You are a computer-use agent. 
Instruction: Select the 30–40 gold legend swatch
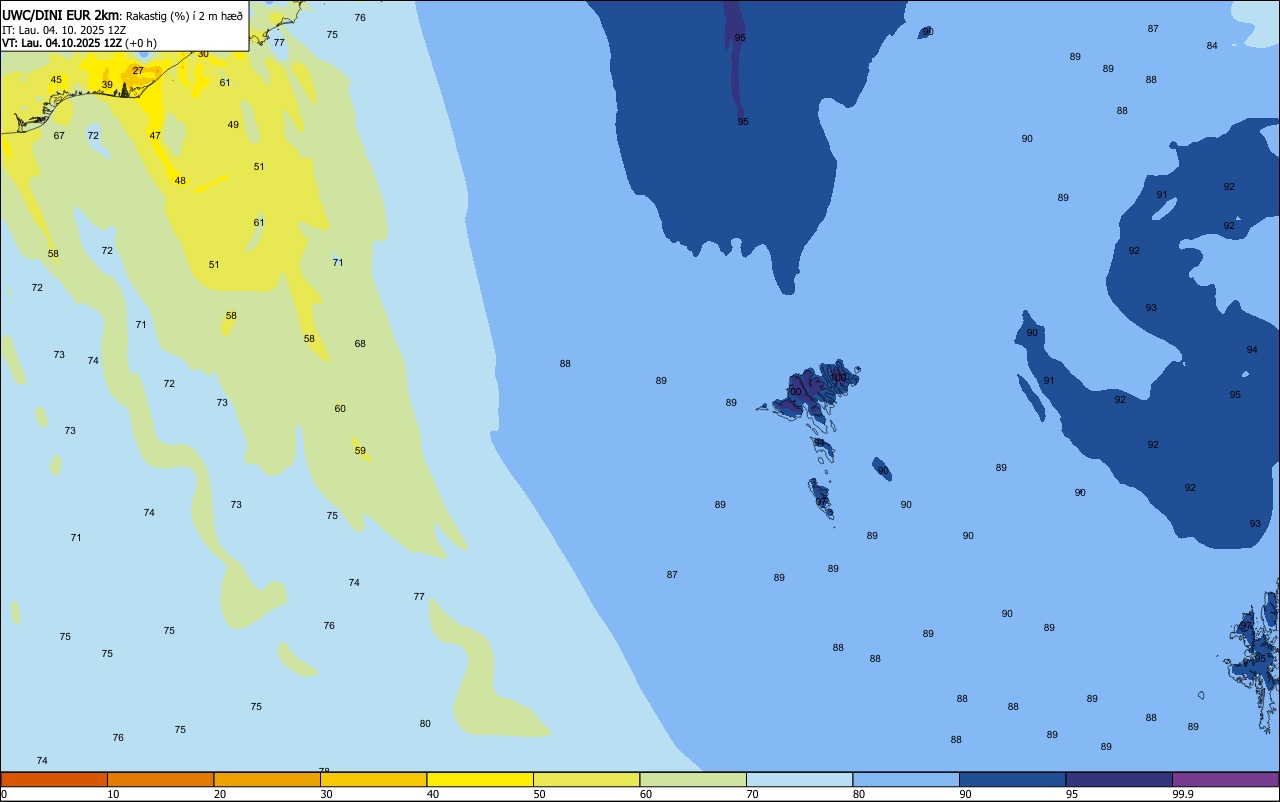373,779
